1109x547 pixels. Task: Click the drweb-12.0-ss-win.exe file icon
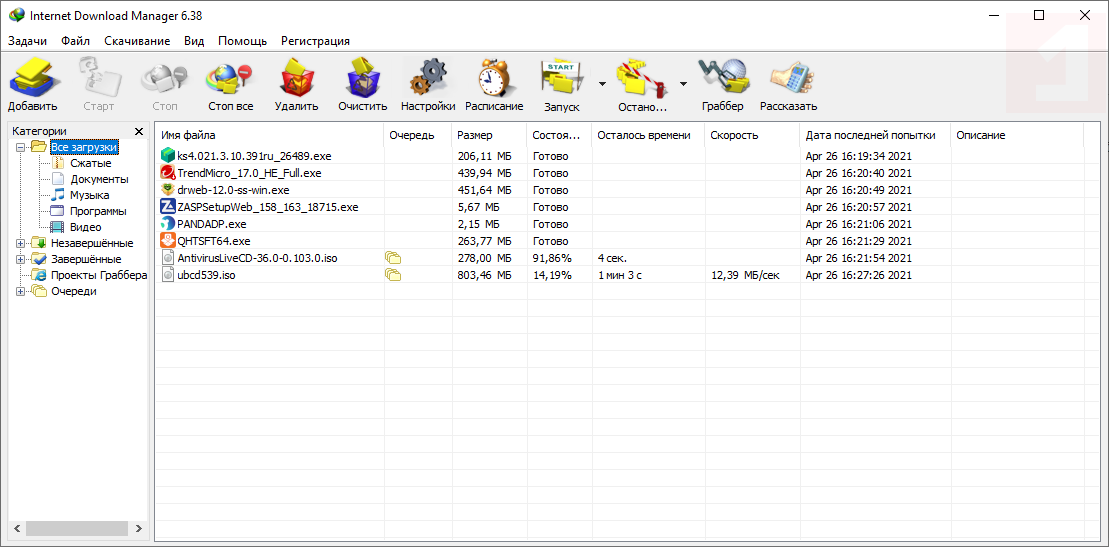tap(168, 190)
